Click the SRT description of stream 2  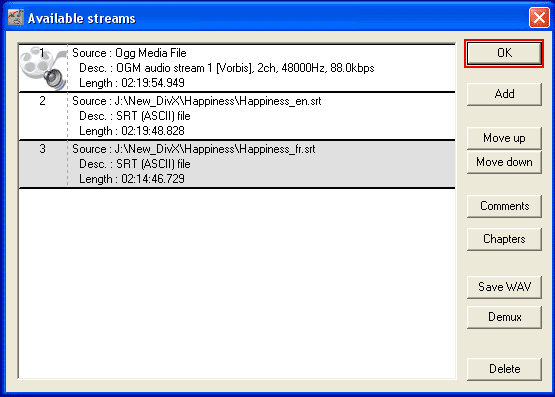point(135,116)
